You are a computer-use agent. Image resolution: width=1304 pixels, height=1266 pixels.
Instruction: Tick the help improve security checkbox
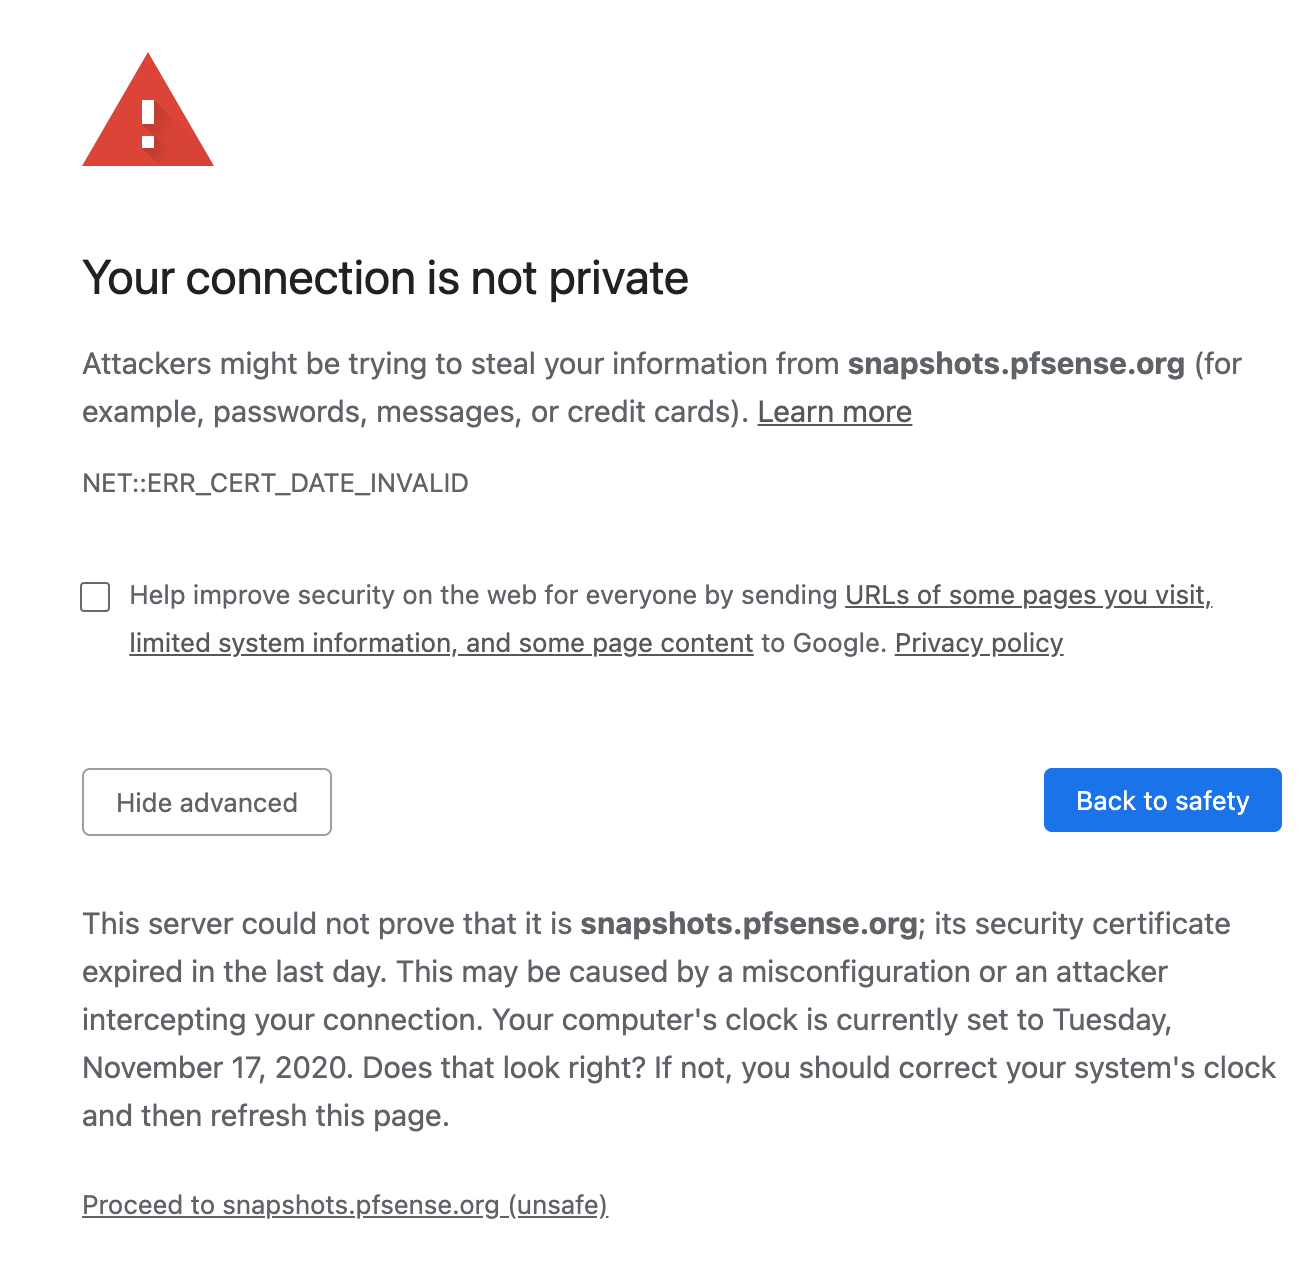click(x=95, y=597)
